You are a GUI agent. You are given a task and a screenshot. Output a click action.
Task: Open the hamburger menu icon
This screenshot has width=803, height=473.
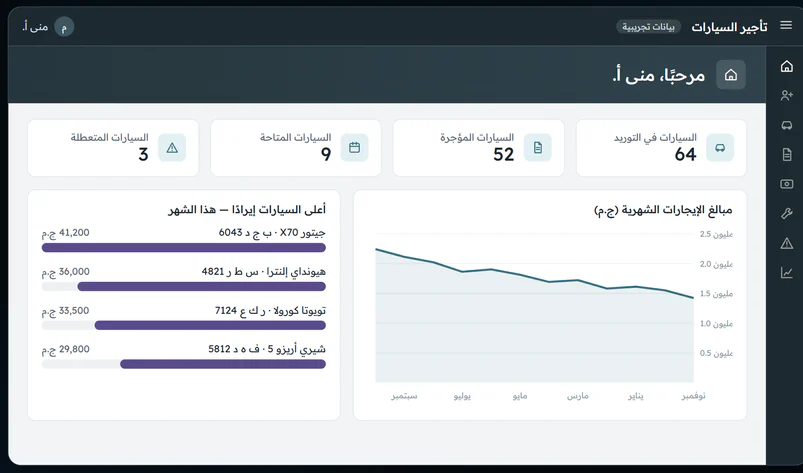(786, 26)
